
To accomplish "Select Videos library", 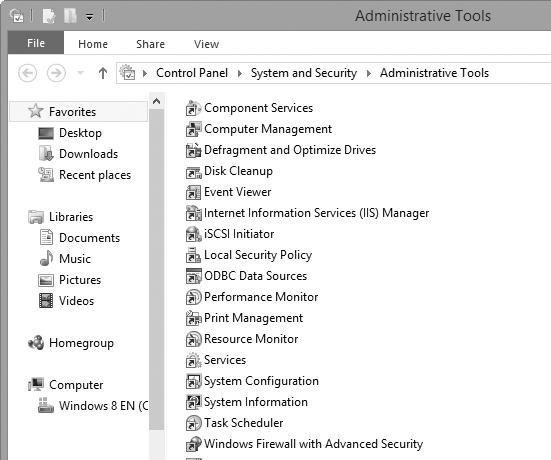I will click(66, 301).
